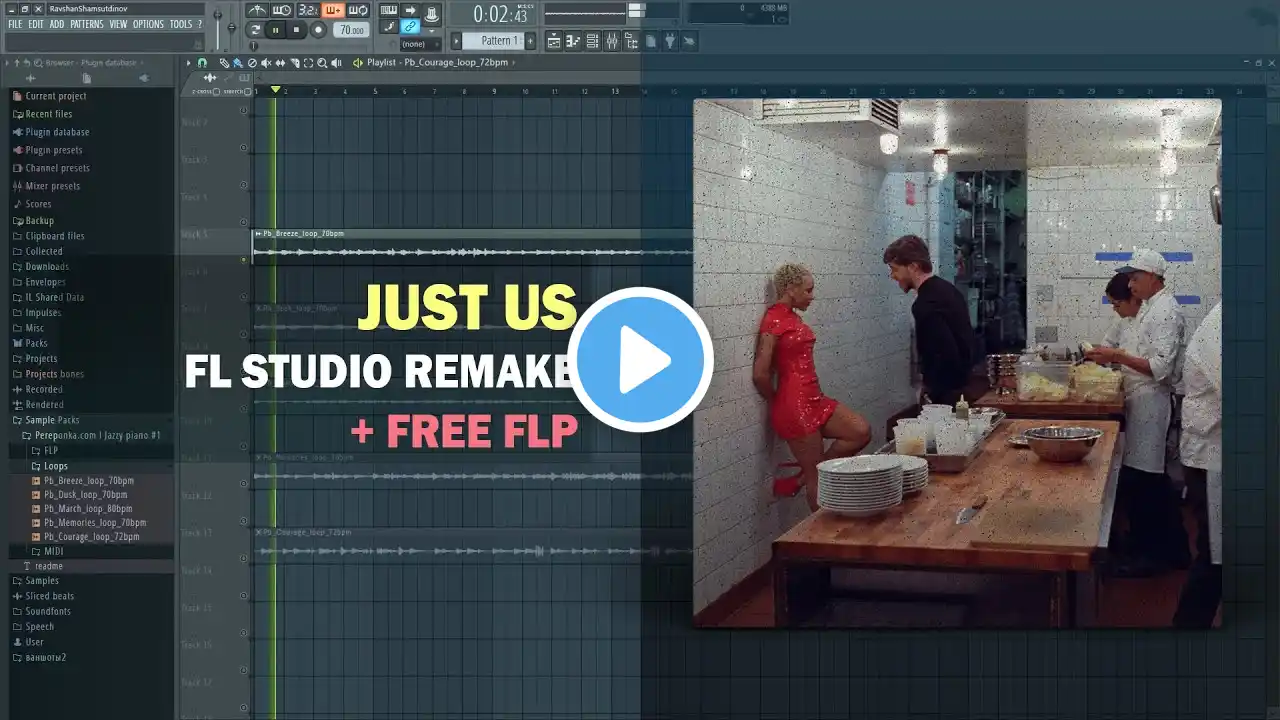Click the hat-shaped icon in the top toolbar
Image resolution: width=1280 pixels, height=720 pixels.
pyautogui.click(x=431, y=13)
